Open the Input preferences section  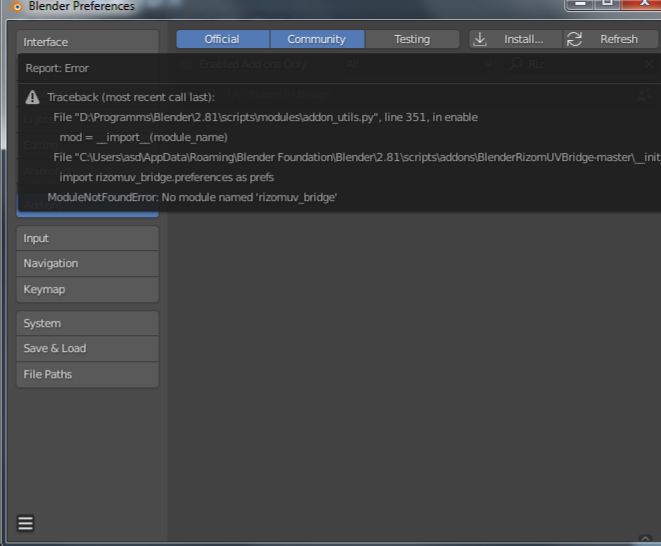88,238
